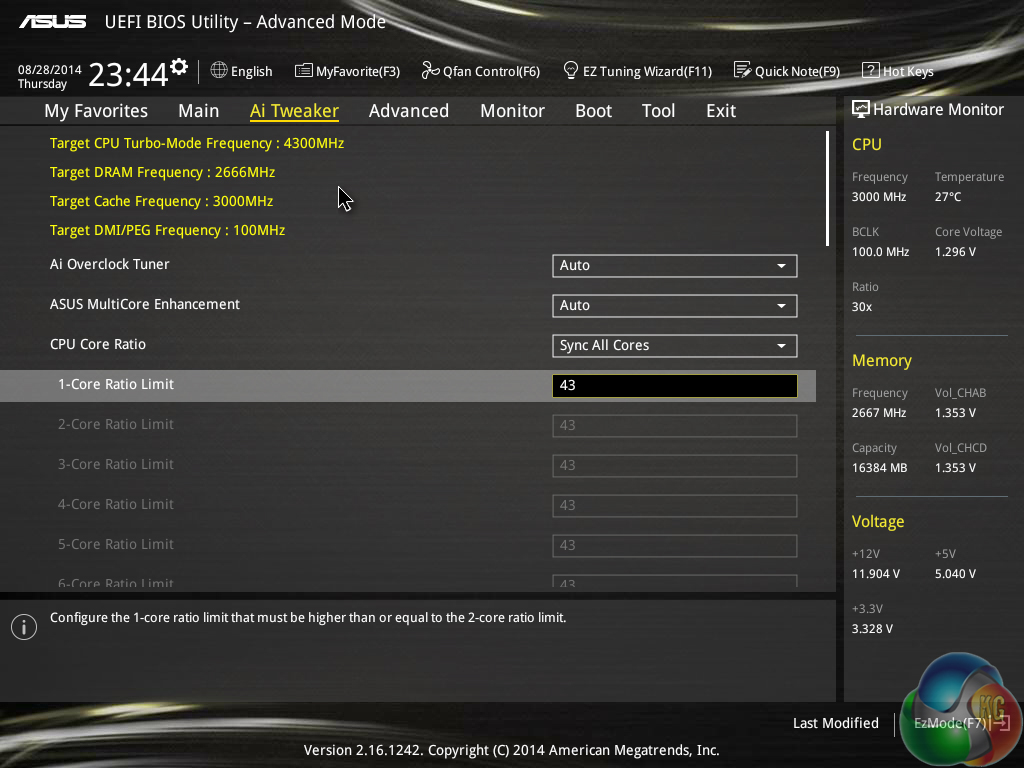Viewport: 1024px width, 768px height.
Task: Select the 1-Core Ratio Limit row label
Action: [x=116, y=384]
